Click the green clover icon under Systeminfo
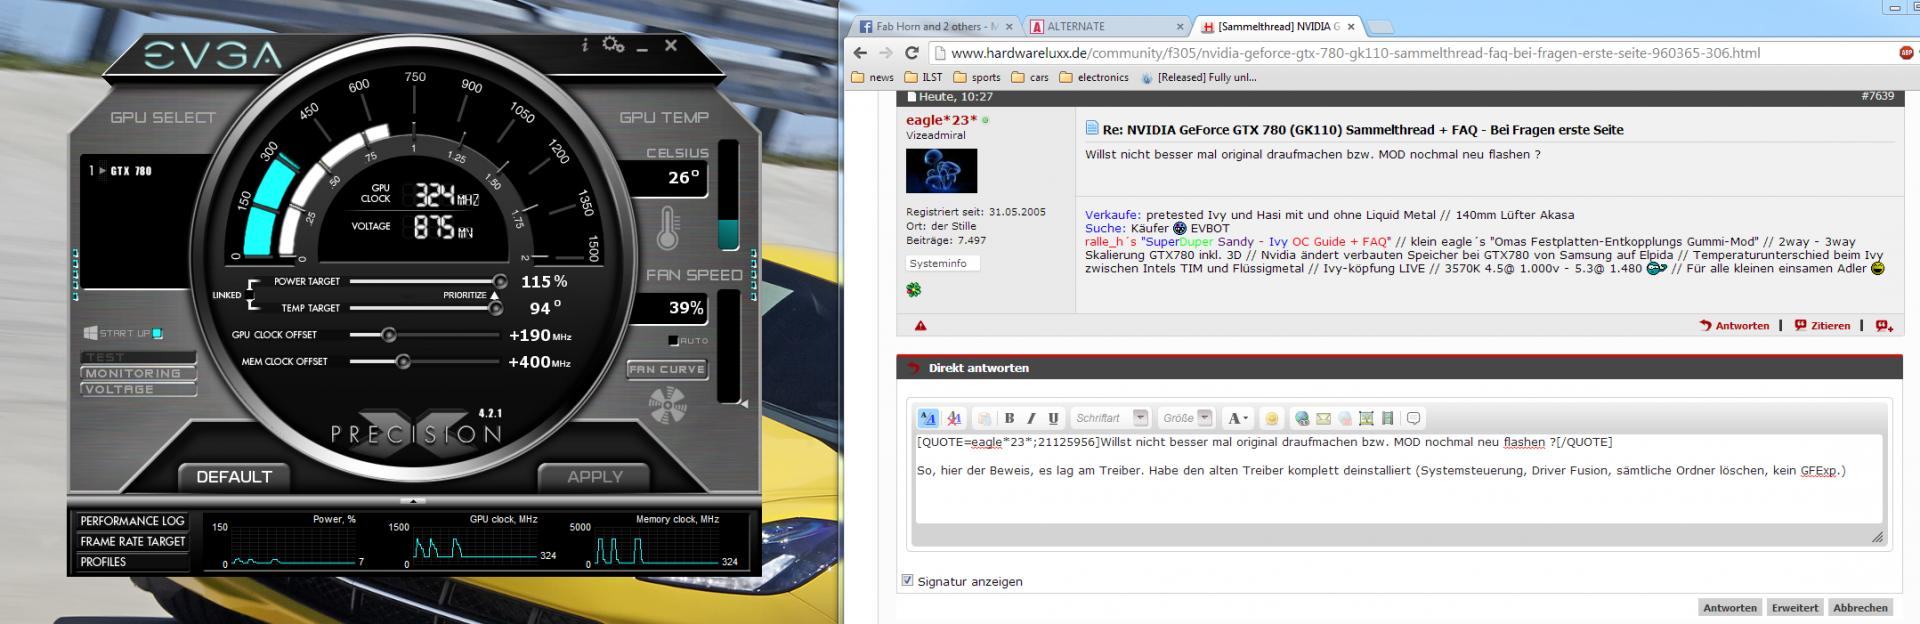The width and height of the screenshot is (1920, 624). pyautogui.click(x=913, y=290)
